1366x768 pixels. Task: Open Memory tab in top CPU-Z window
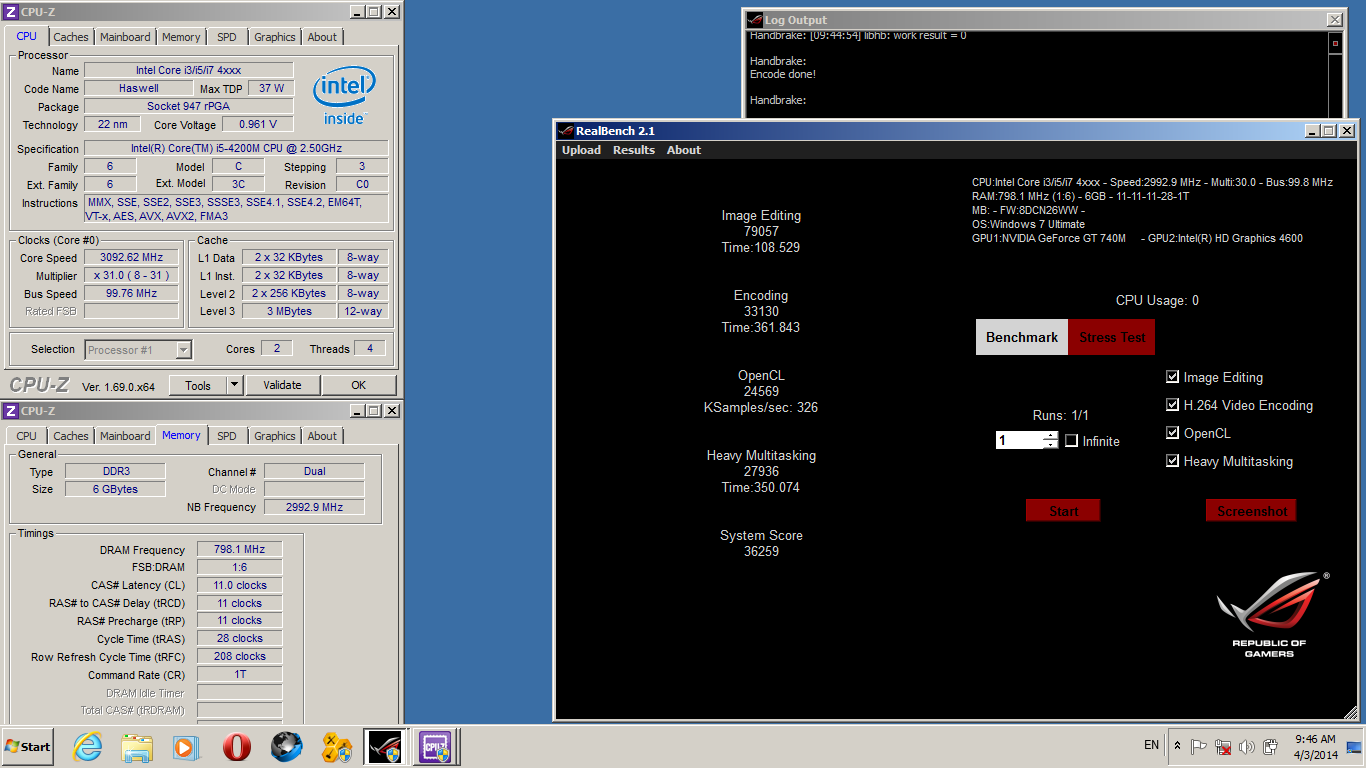(x=181, y=37)
